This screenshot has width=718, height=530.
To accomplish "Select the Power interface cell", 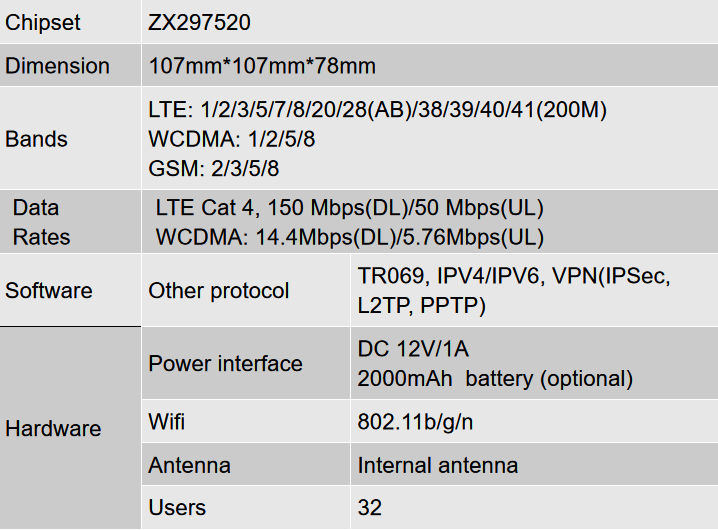I will coord(246,363).
